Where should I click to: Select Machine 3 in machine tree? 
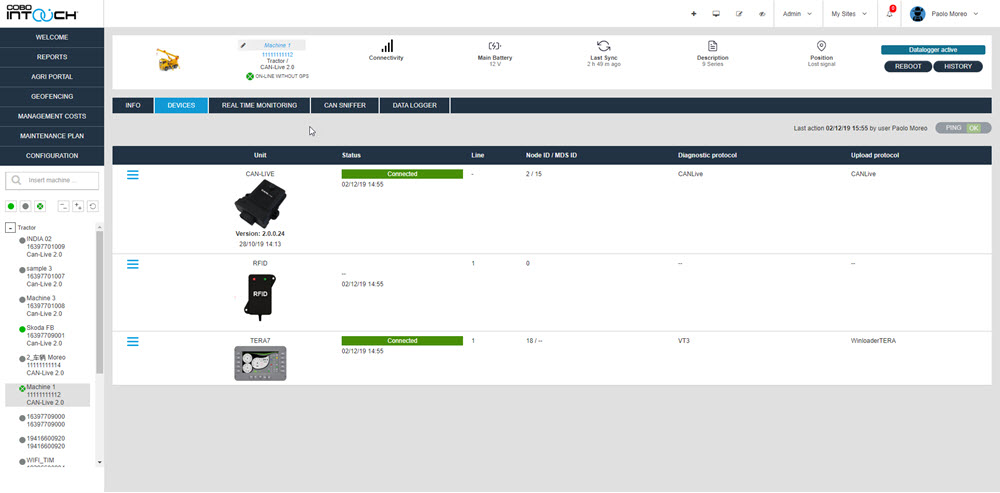click(45, 306)
